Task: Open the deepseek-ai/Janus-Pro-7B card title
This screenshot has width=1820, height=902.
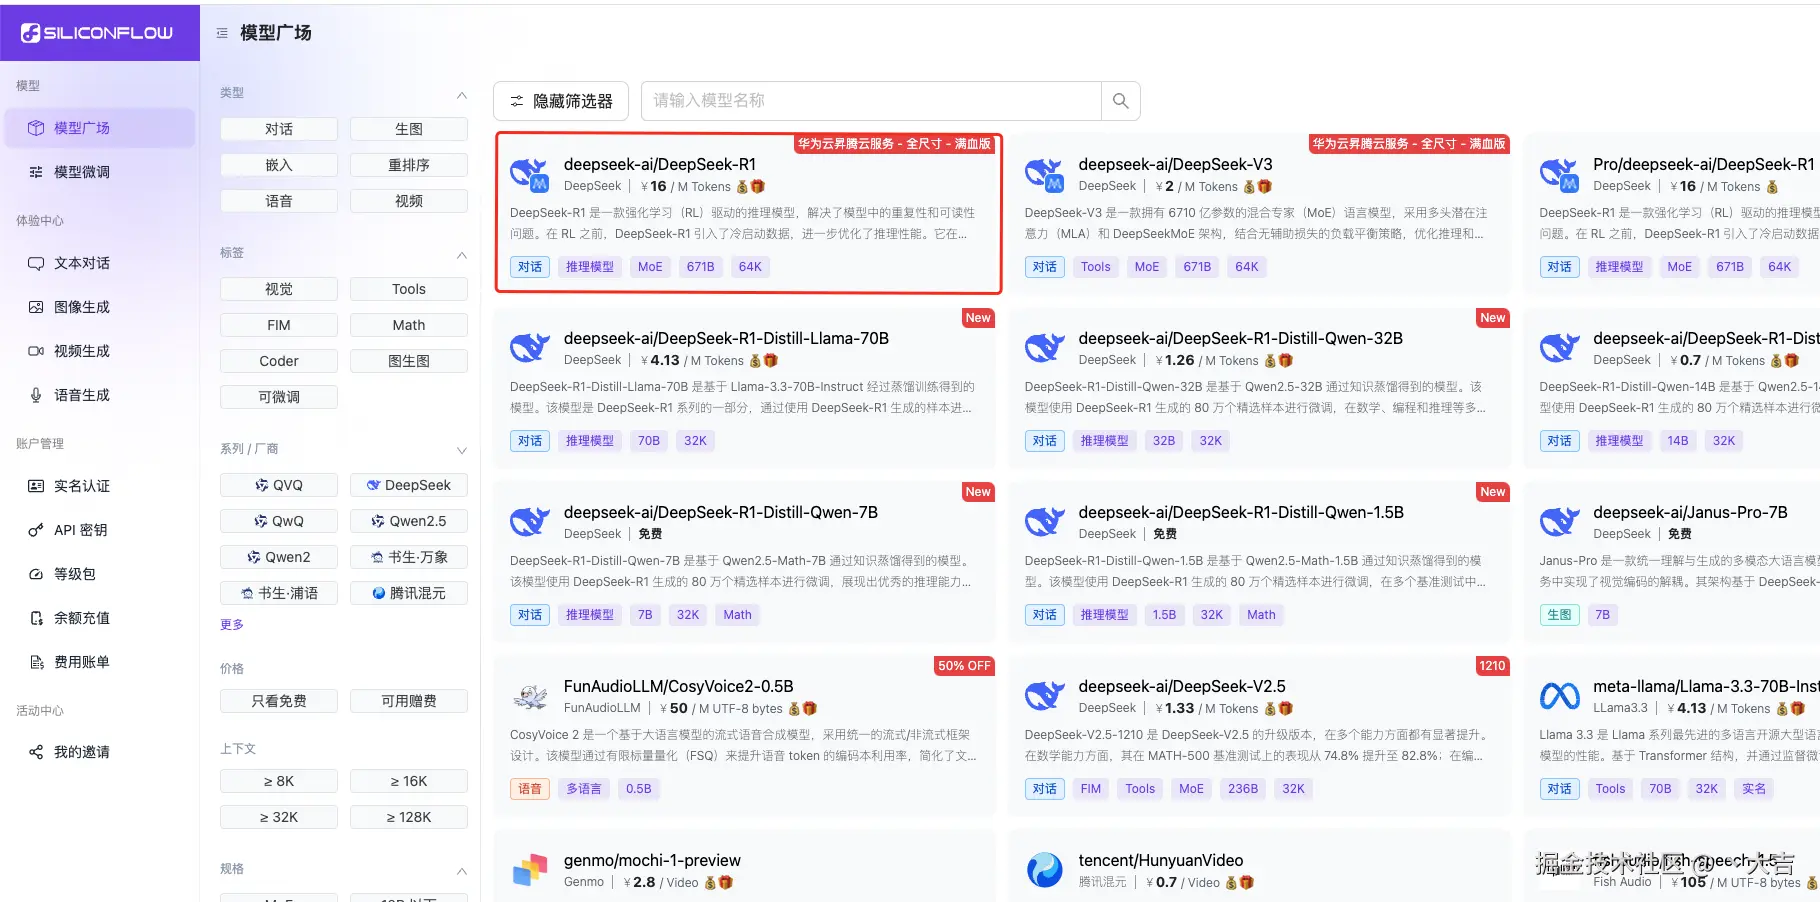Action: tap(1690, 512)
